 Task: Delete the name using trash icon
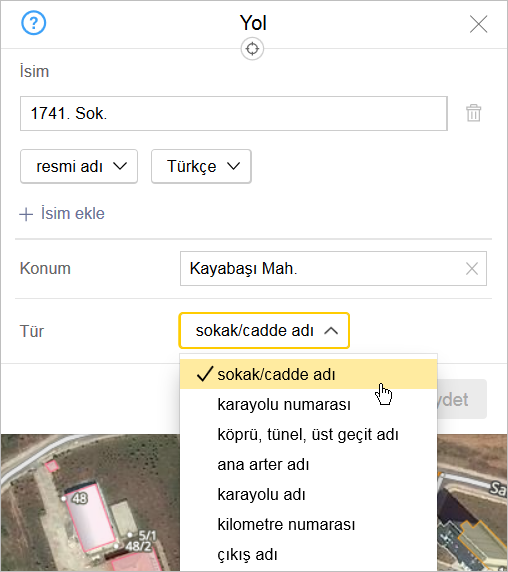pos(473,113)
